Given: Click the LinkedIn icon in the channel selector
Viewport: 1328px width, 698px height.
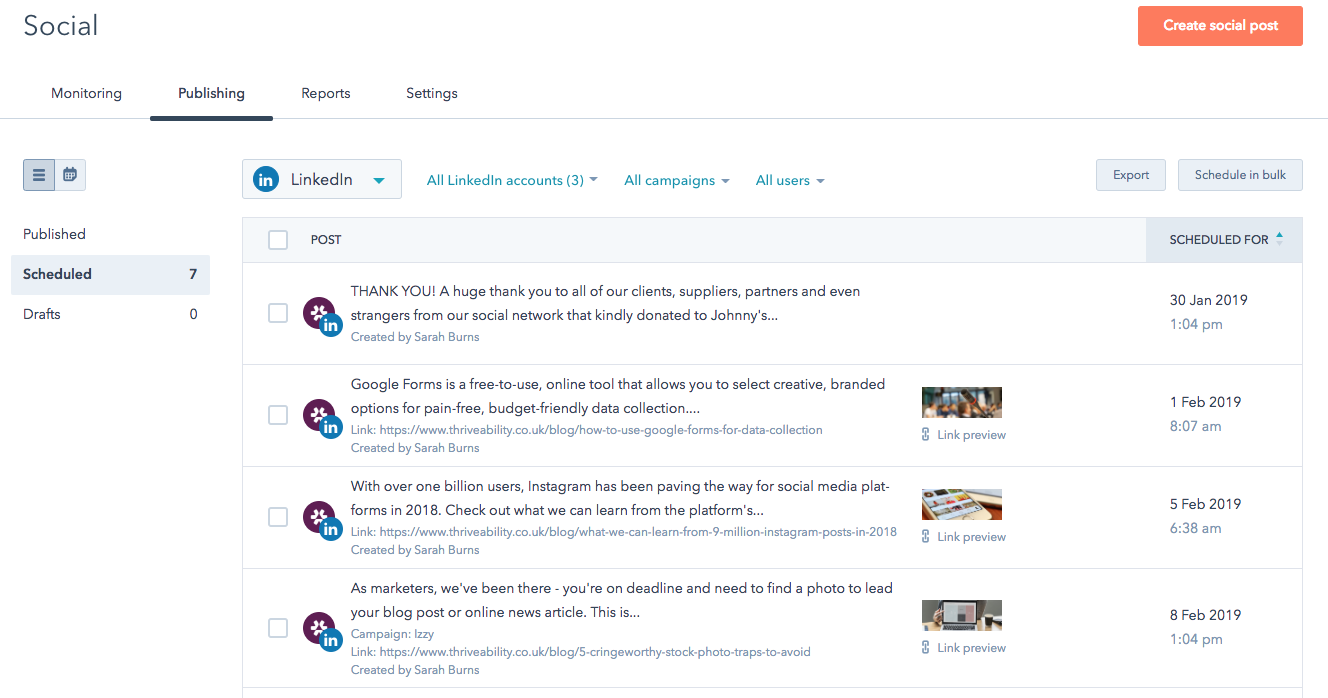Looking at the screenshot, I should 265,179.
